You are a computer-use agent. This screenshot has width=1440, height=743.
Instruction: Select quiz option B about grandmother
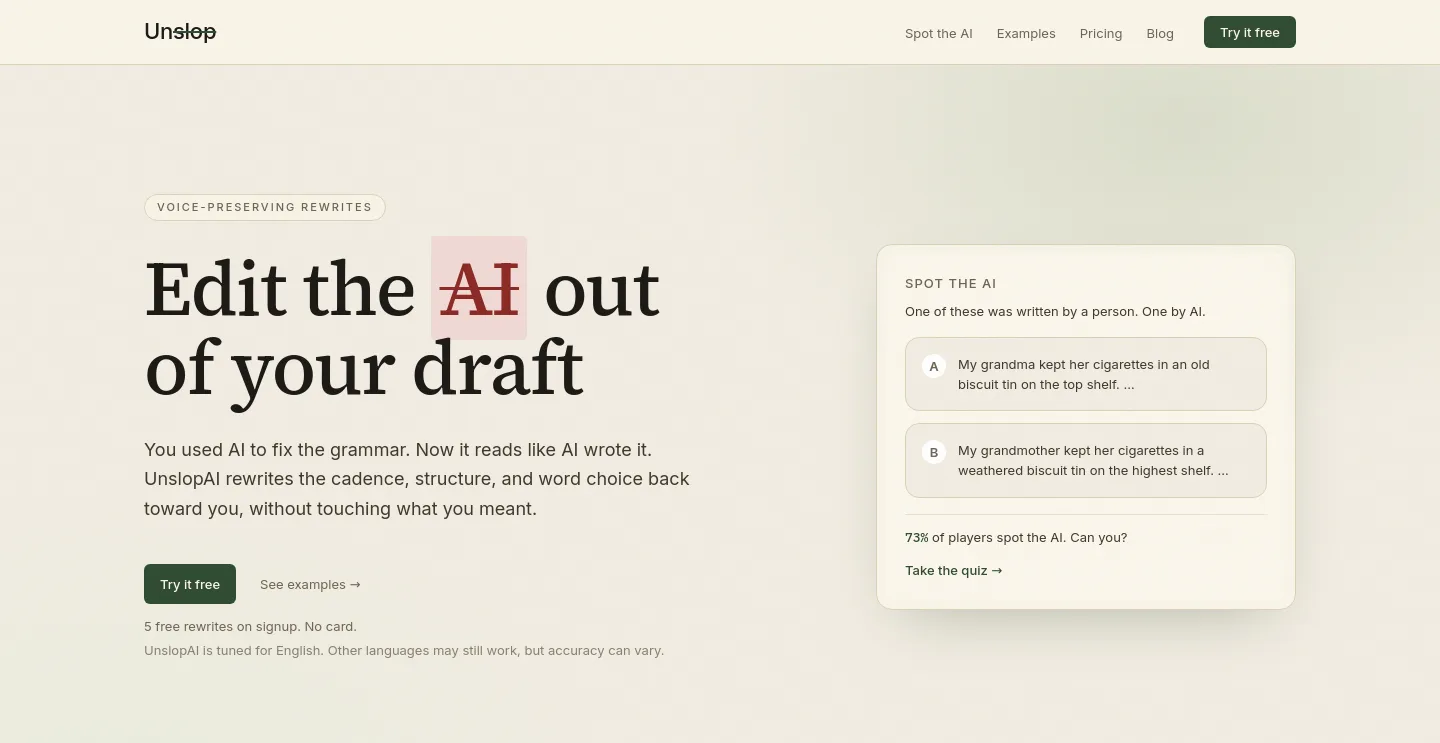click(1086, 460)
